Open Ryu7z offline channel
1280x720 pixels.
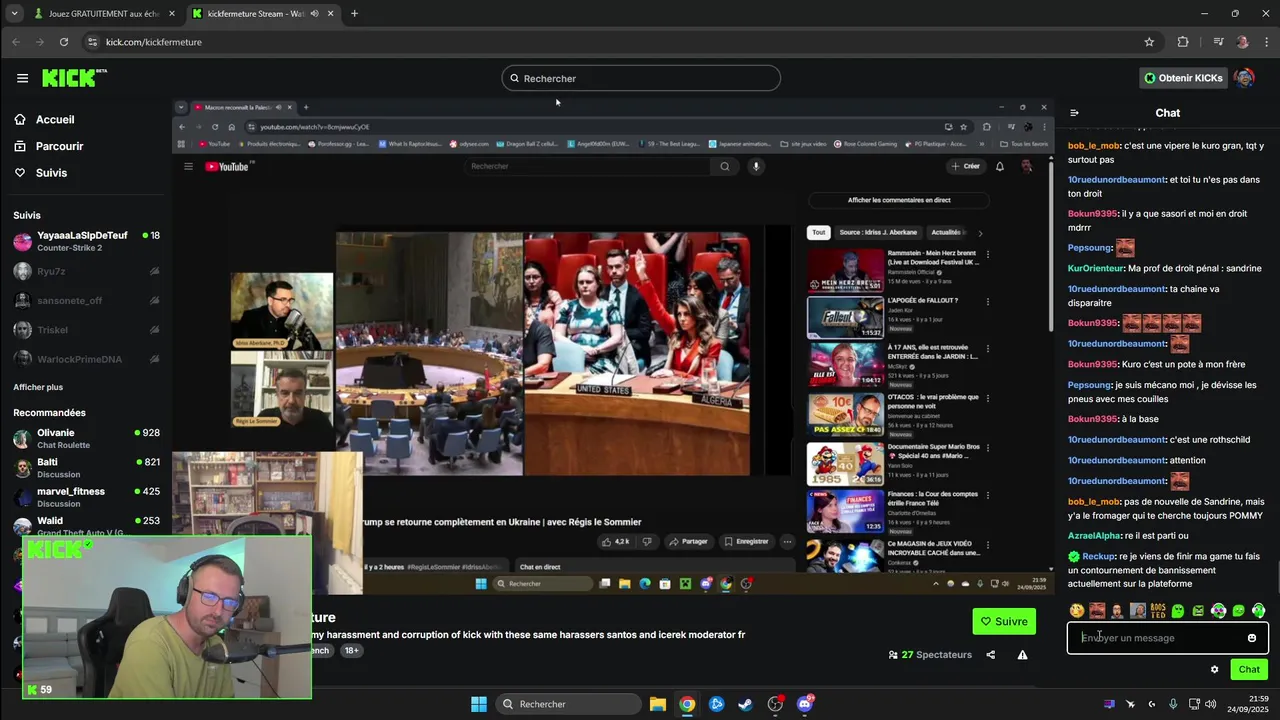pos(86,271)
